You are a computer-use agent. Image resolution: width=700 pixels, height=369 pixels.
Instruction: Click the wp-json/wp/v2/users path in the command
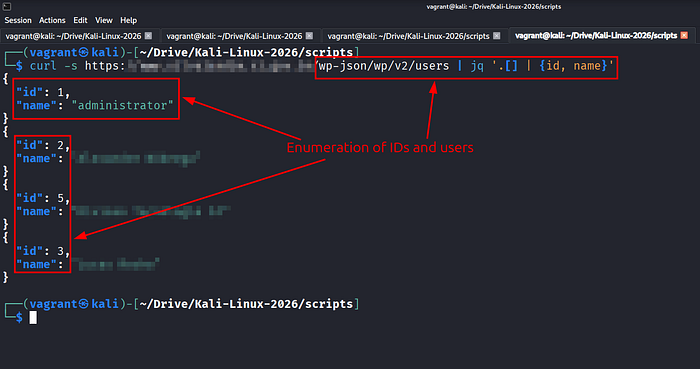coord(384,66)
